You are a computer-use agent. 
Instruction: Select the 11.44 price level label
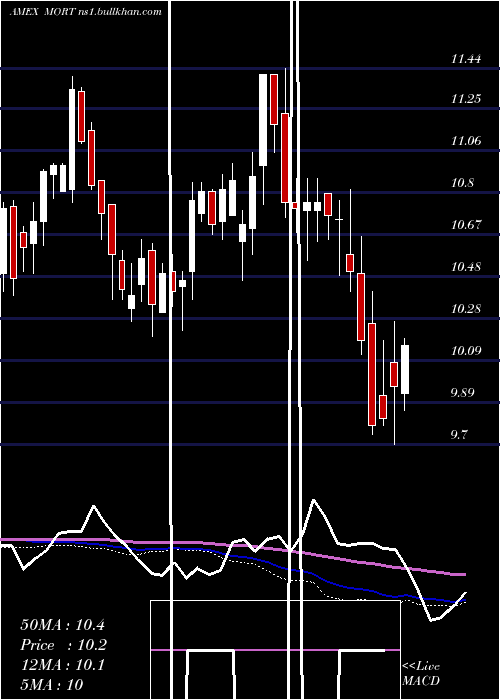coord(466,58)
